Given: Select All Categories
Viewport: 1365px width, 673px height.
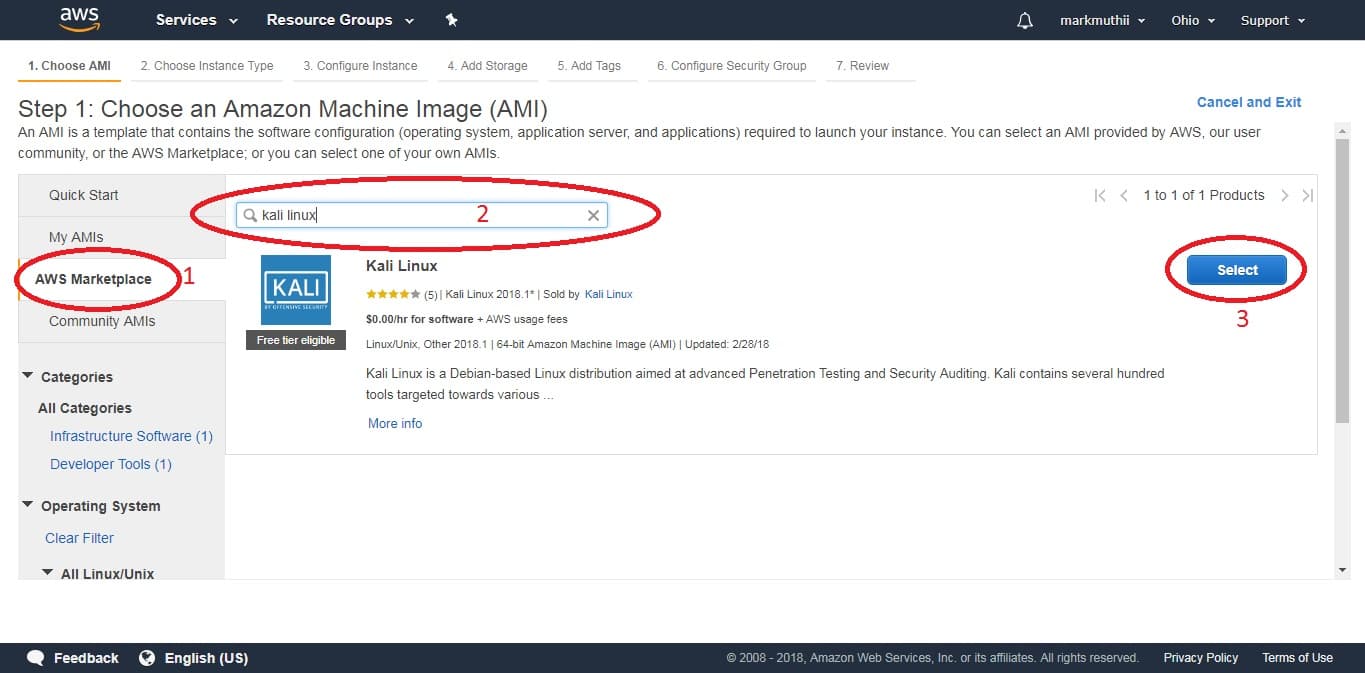Looking at the screenshot, I should click(x=85, y=408).
